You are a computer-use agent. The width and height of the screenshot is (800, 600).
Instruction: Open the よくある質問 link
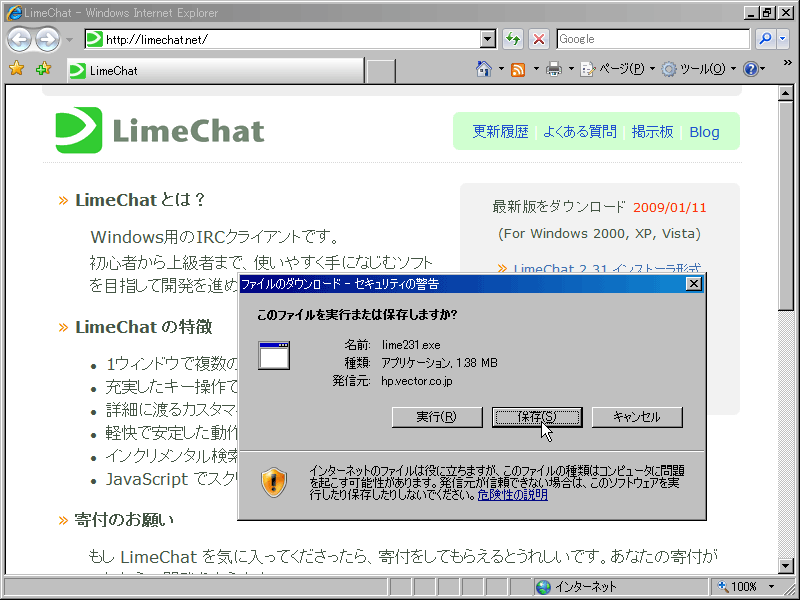(x=580, y=132)
